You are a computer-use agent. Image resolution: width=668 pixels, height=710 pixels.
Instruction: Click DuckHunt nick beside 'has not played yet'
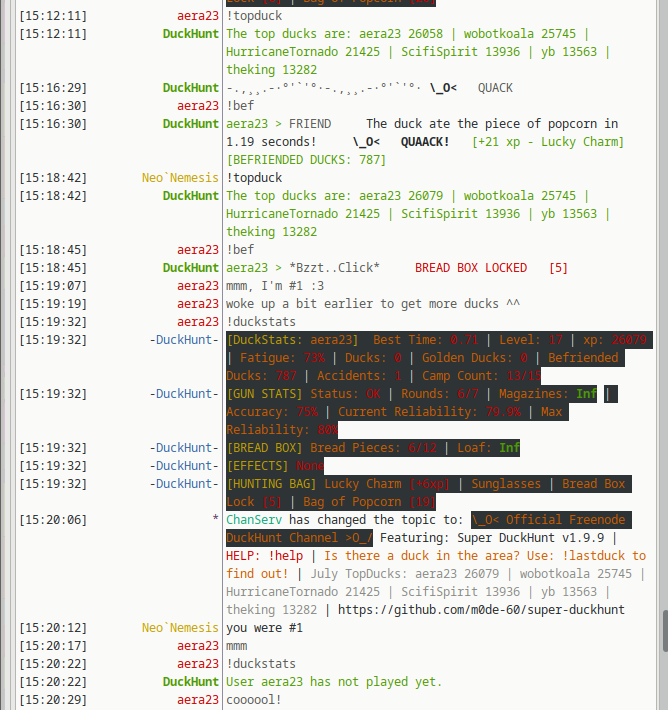(191, 681)
